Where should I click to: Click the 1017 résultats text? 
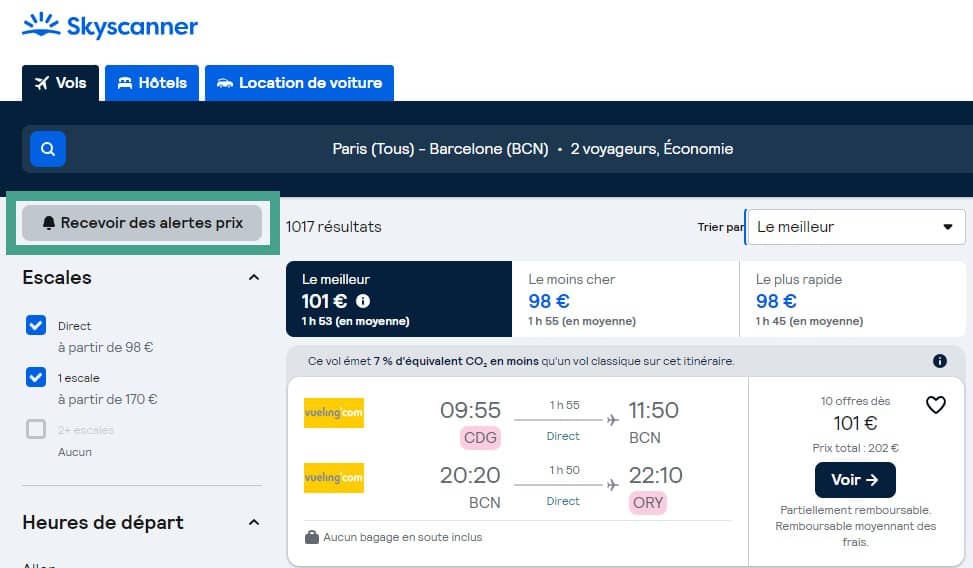coord(333,227)
